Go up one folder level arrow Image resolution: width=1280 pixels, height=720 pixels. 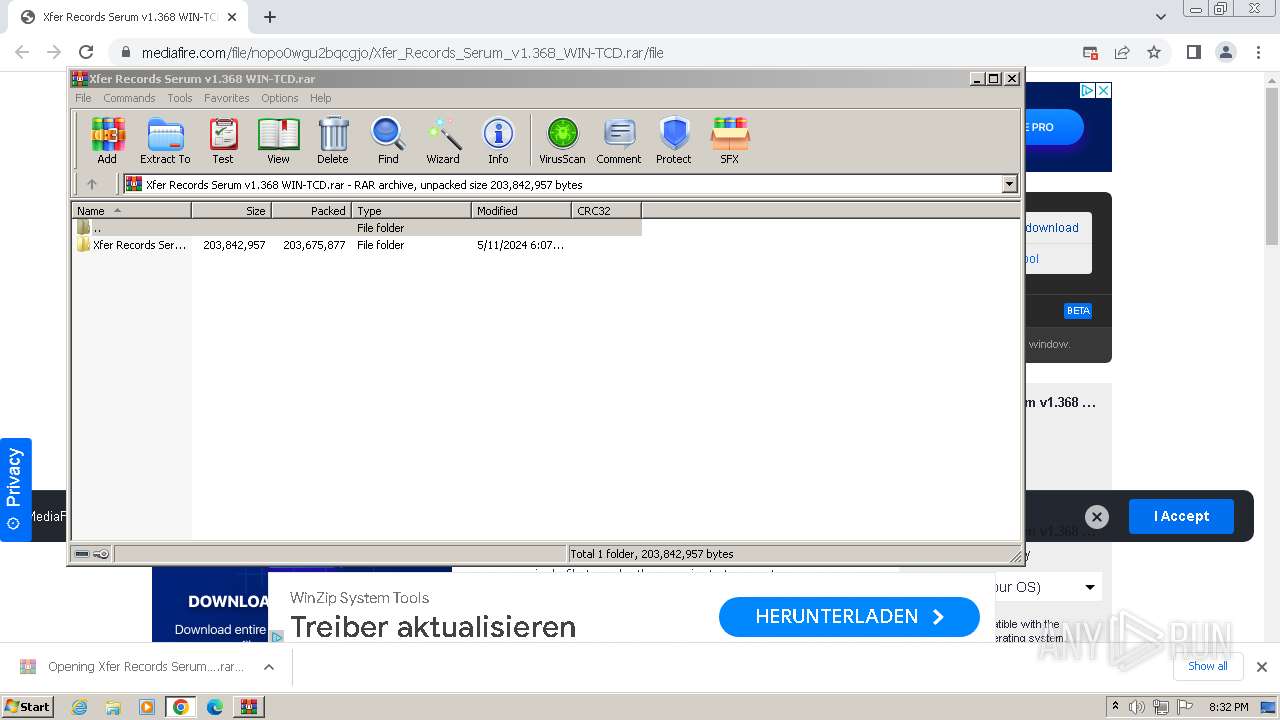(92, 184)
